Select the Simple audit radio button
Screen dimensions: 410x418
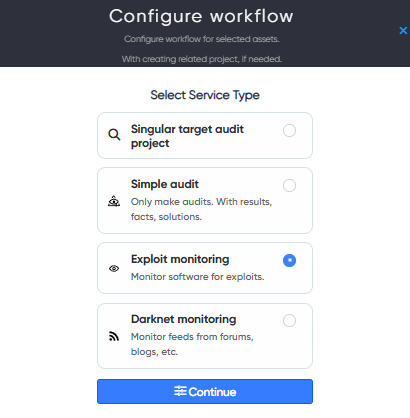(x=289, y=185)
